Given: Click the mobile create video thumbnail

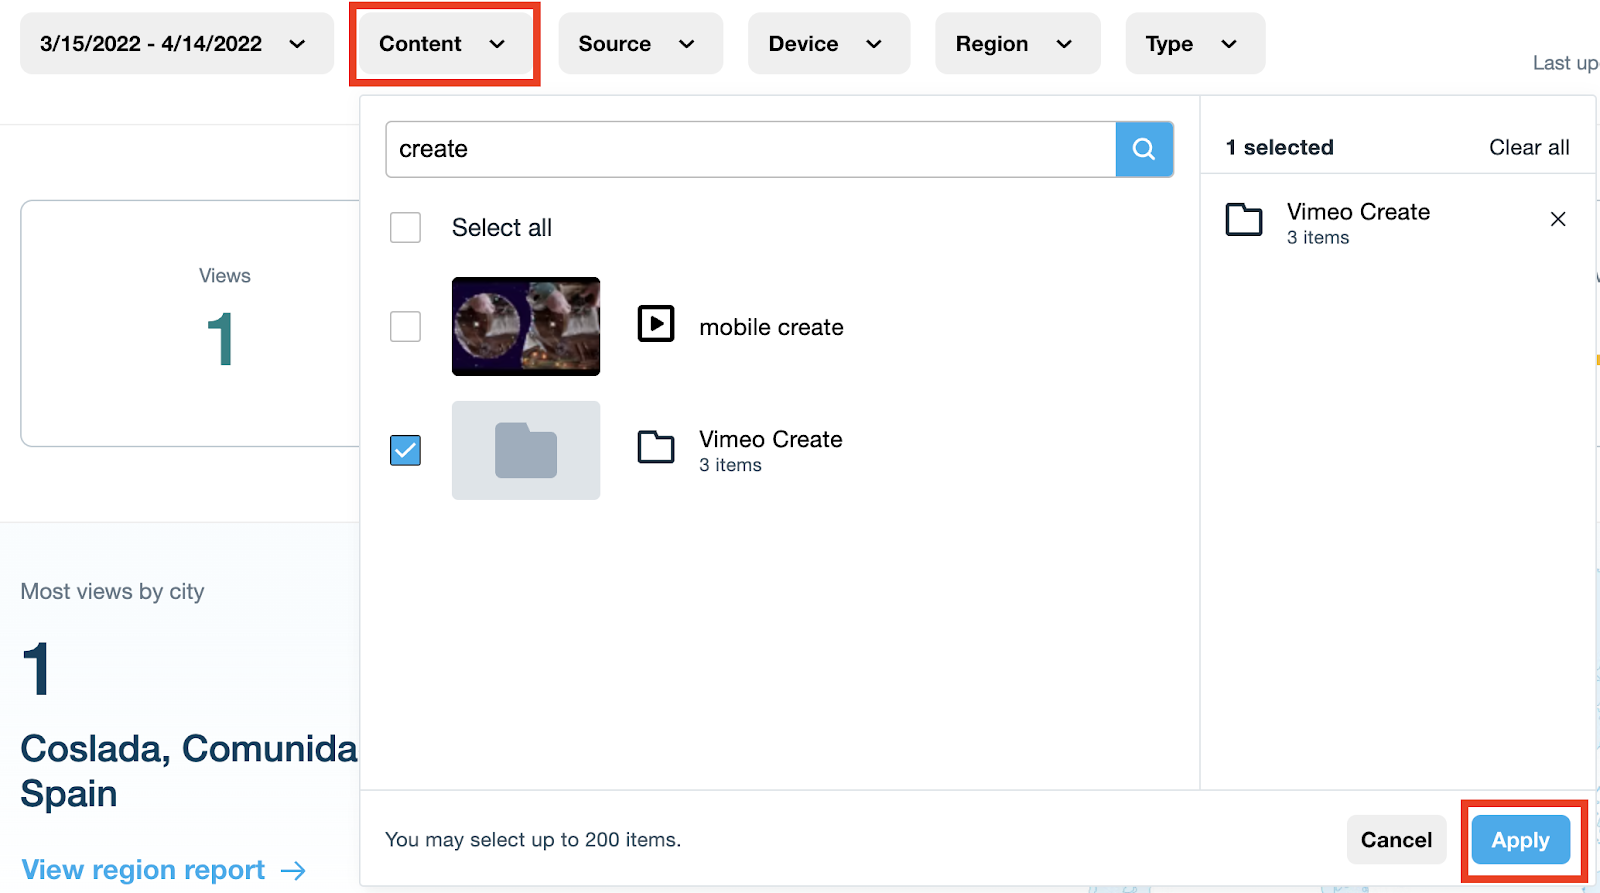Looking at the screenshot, I should (526, 326).
